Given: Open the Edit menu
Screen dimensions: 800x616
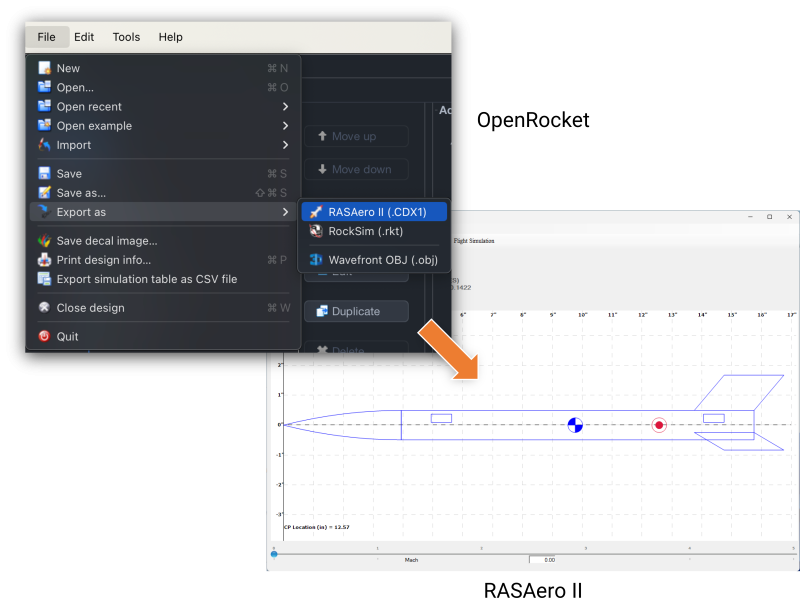Looking at the screenshot, I should (84, 37).
